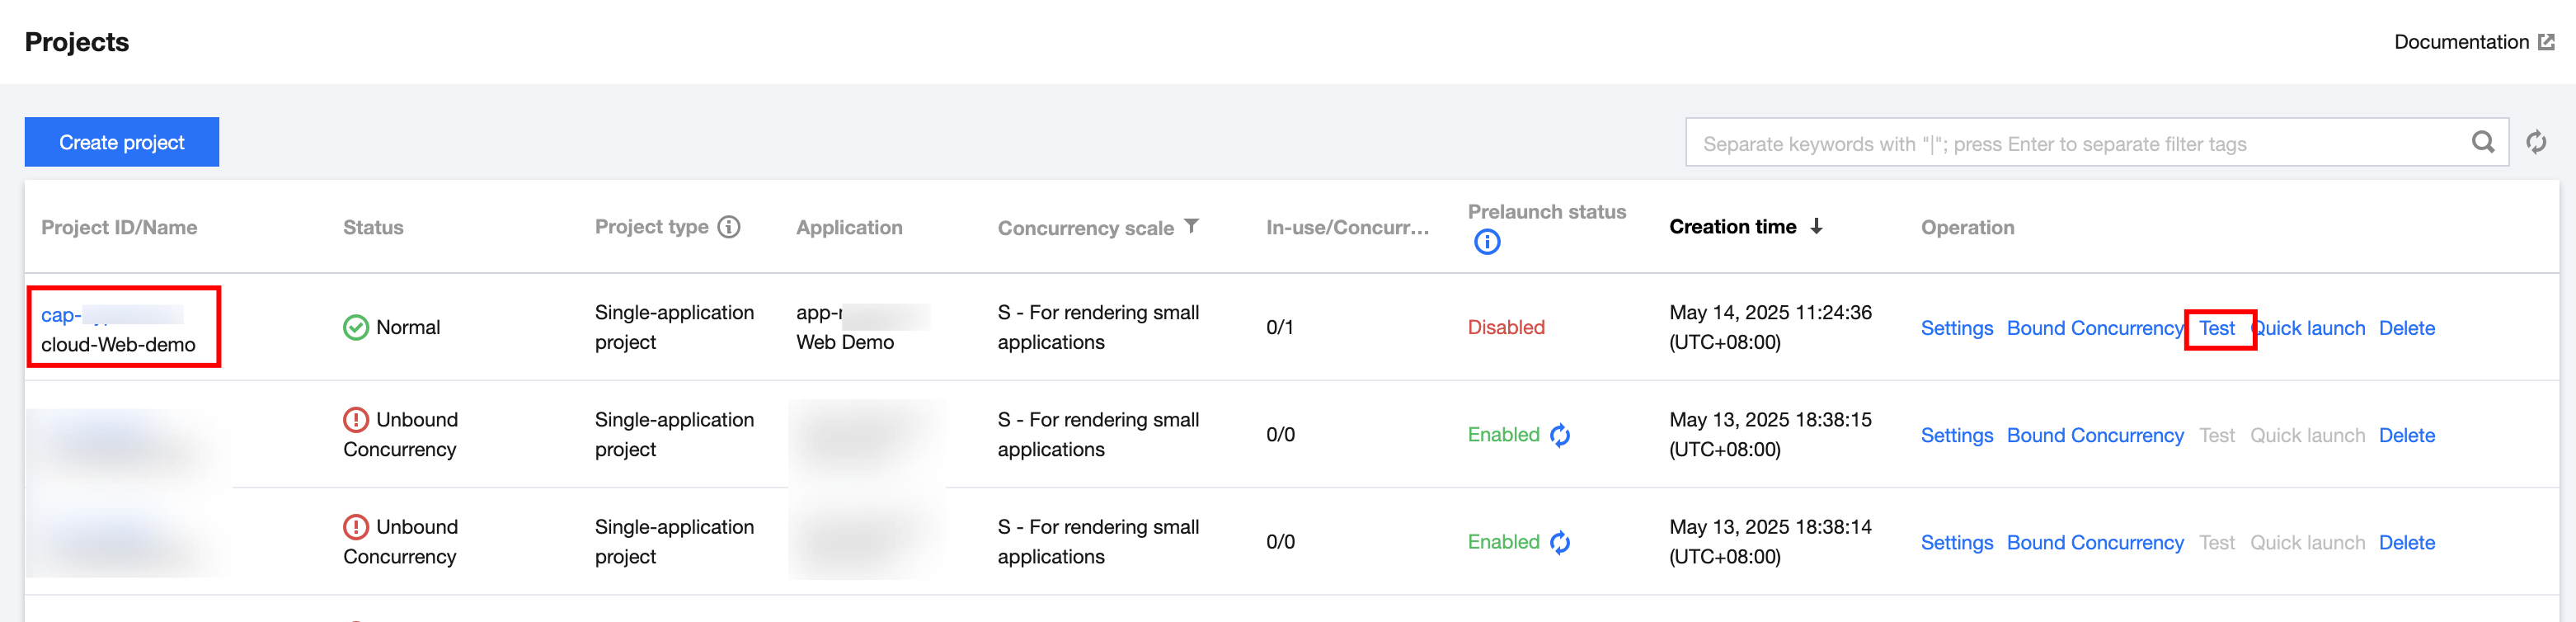This screenshot has width=2576, height=622.
Task: Delete the cloud-Web-demo project
Action: (2406, 328)
